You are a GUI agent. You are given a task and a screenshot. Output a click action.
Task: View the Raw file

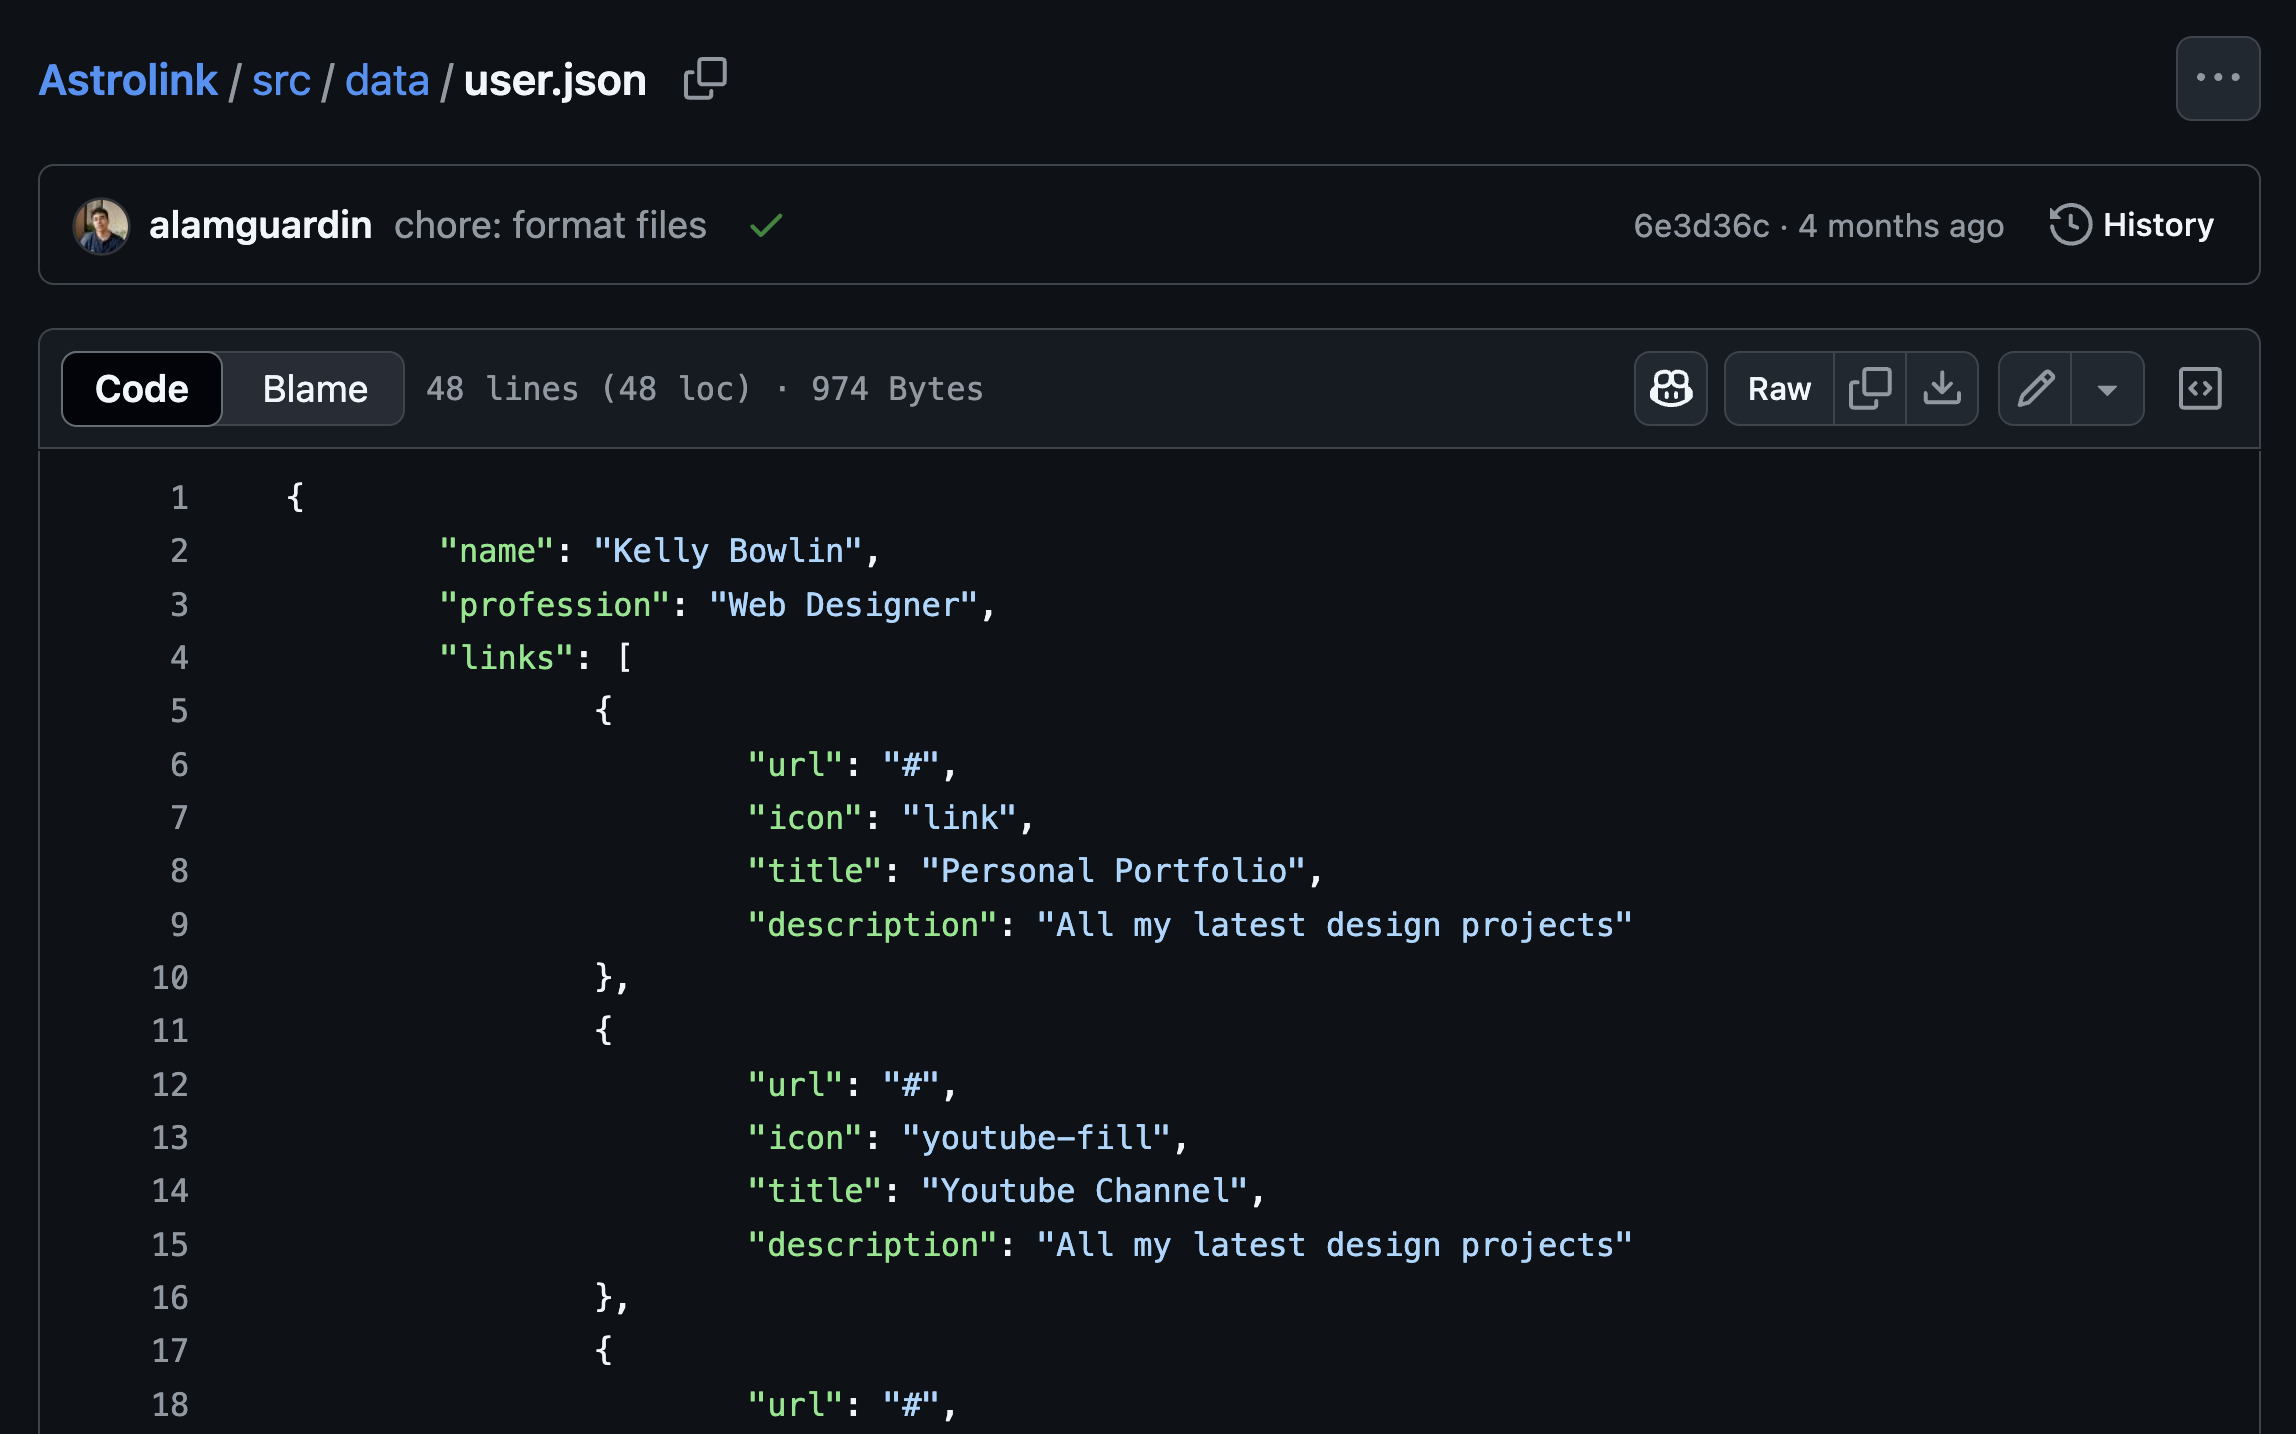tap(1779, 388)
